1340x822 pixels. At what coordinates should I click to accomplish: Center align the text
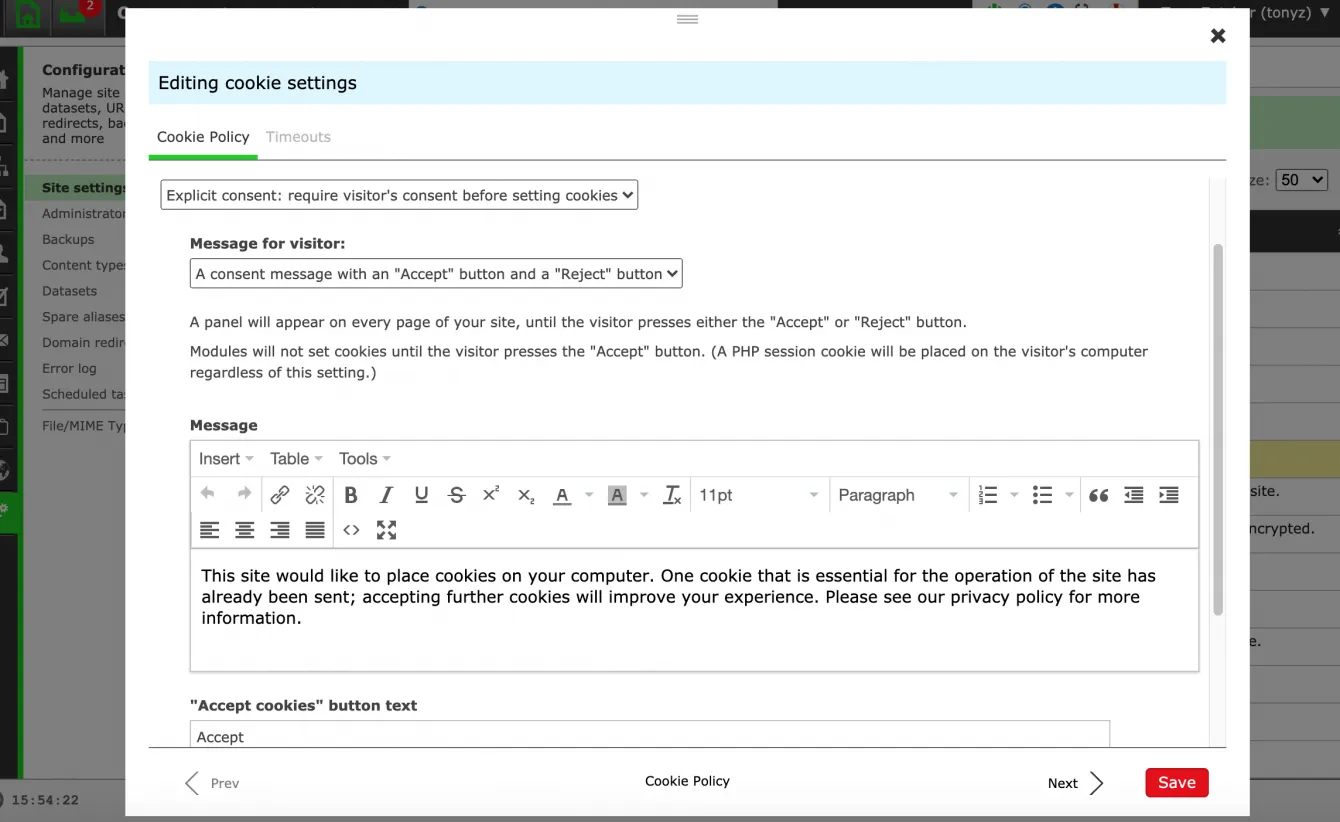coord(244,530)
